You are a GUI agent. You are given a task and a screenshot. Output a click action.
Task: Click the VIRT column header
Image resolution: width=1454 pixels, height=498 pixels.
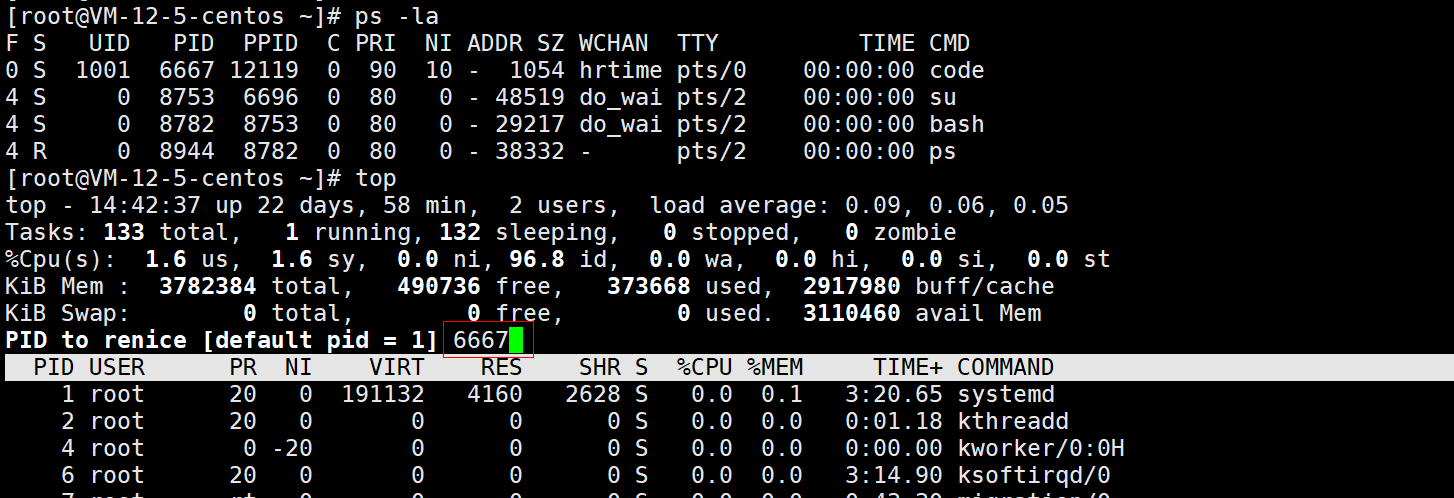coord(397,368)
